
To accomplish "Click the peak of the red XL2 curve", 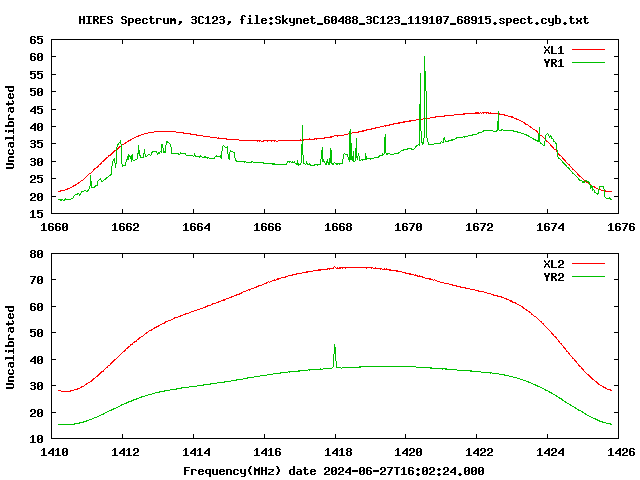I will tap(355, 267).
